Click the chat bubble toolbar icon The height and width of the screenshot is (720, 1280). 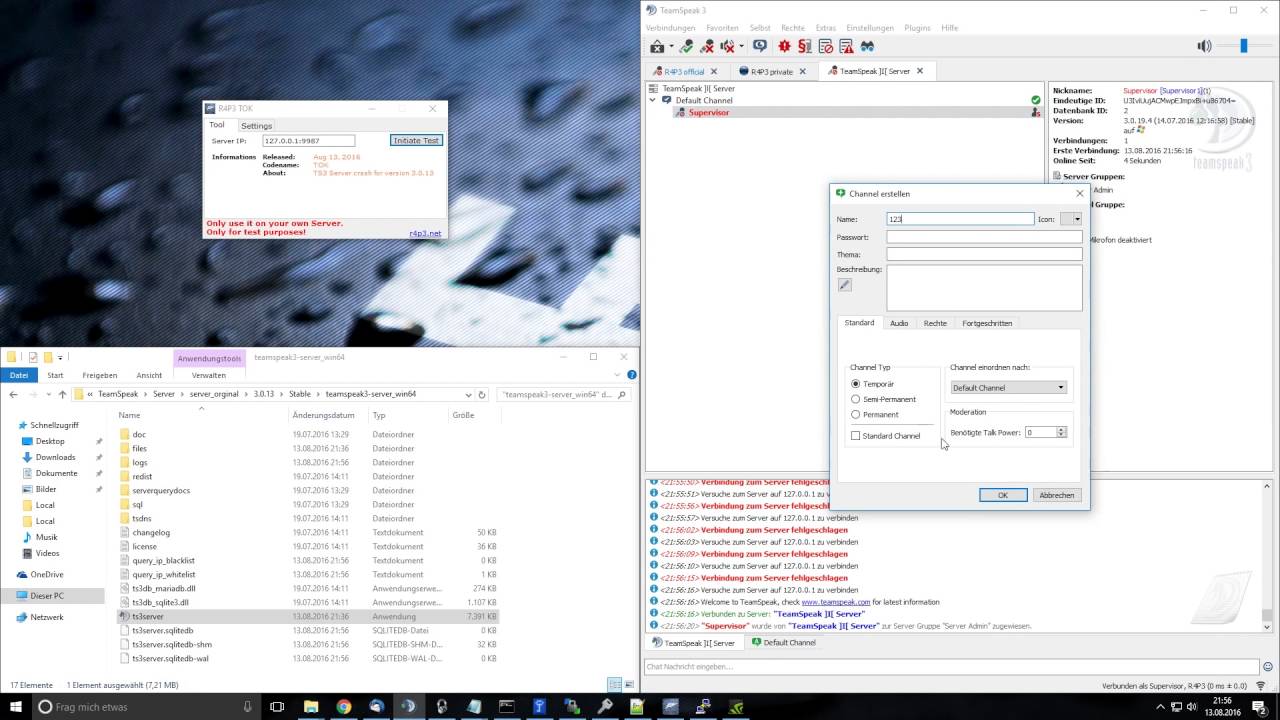(x=760, y=46)
